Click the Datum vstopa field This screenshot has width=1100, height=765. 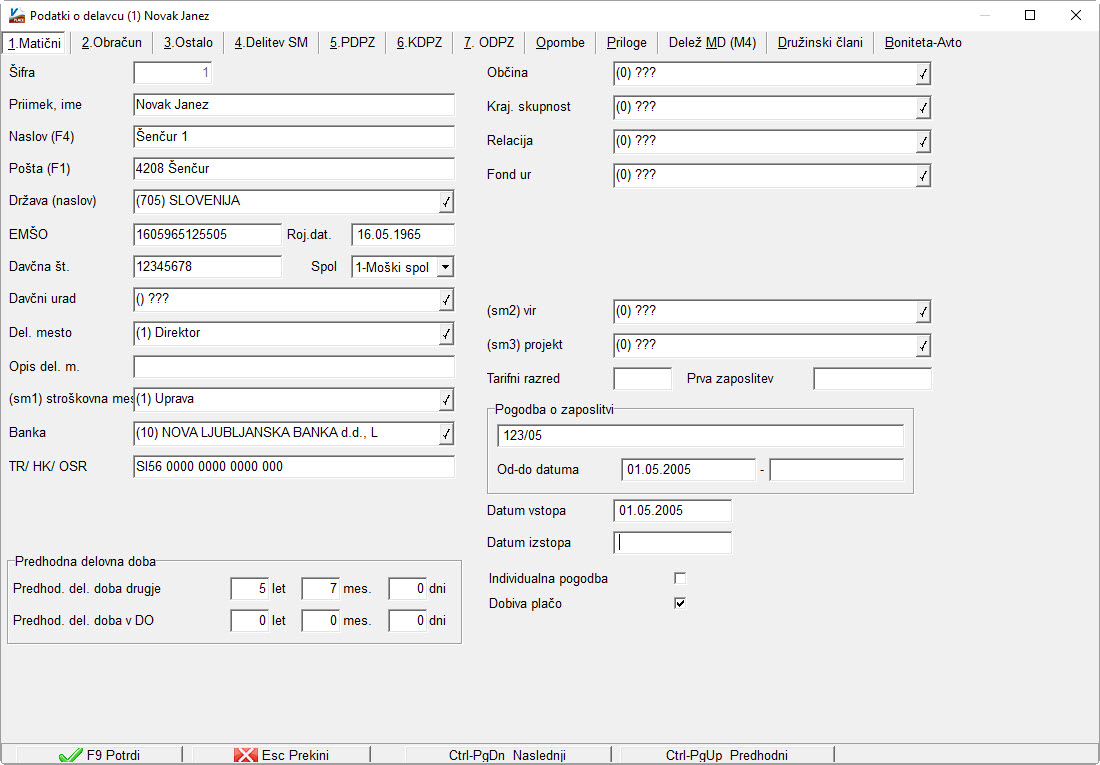click(672, 511)
